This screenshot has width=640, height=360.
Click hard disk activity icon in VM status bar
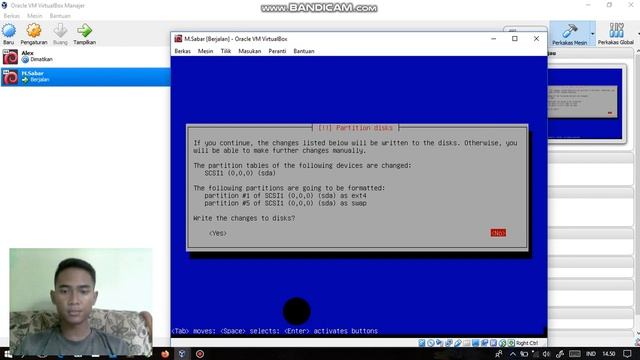coord(422,343)
